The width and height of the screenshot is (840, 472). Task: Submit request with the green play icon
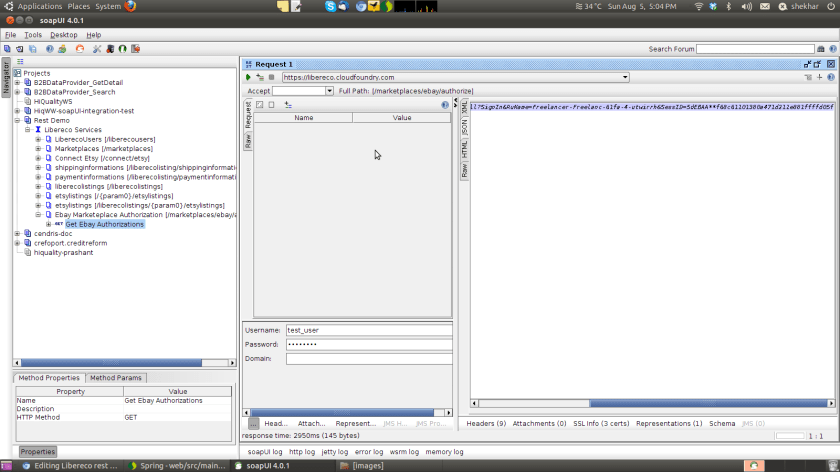point(248,77)
